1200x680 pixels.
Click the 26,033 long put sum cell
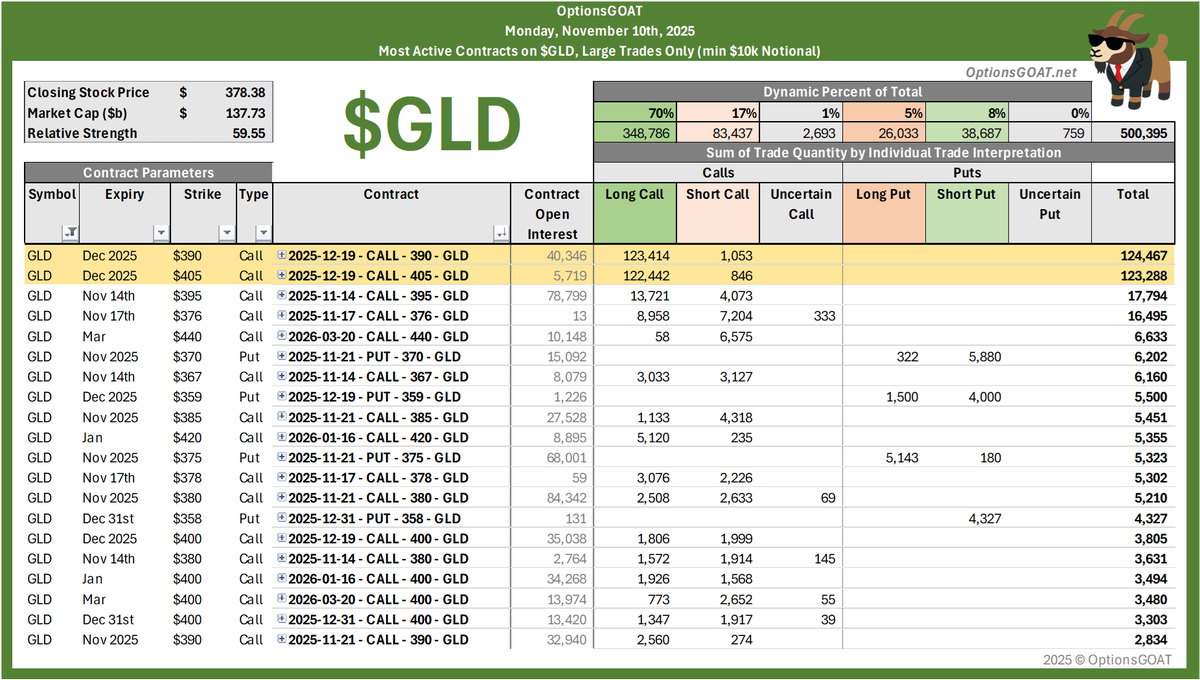point(884,133)
